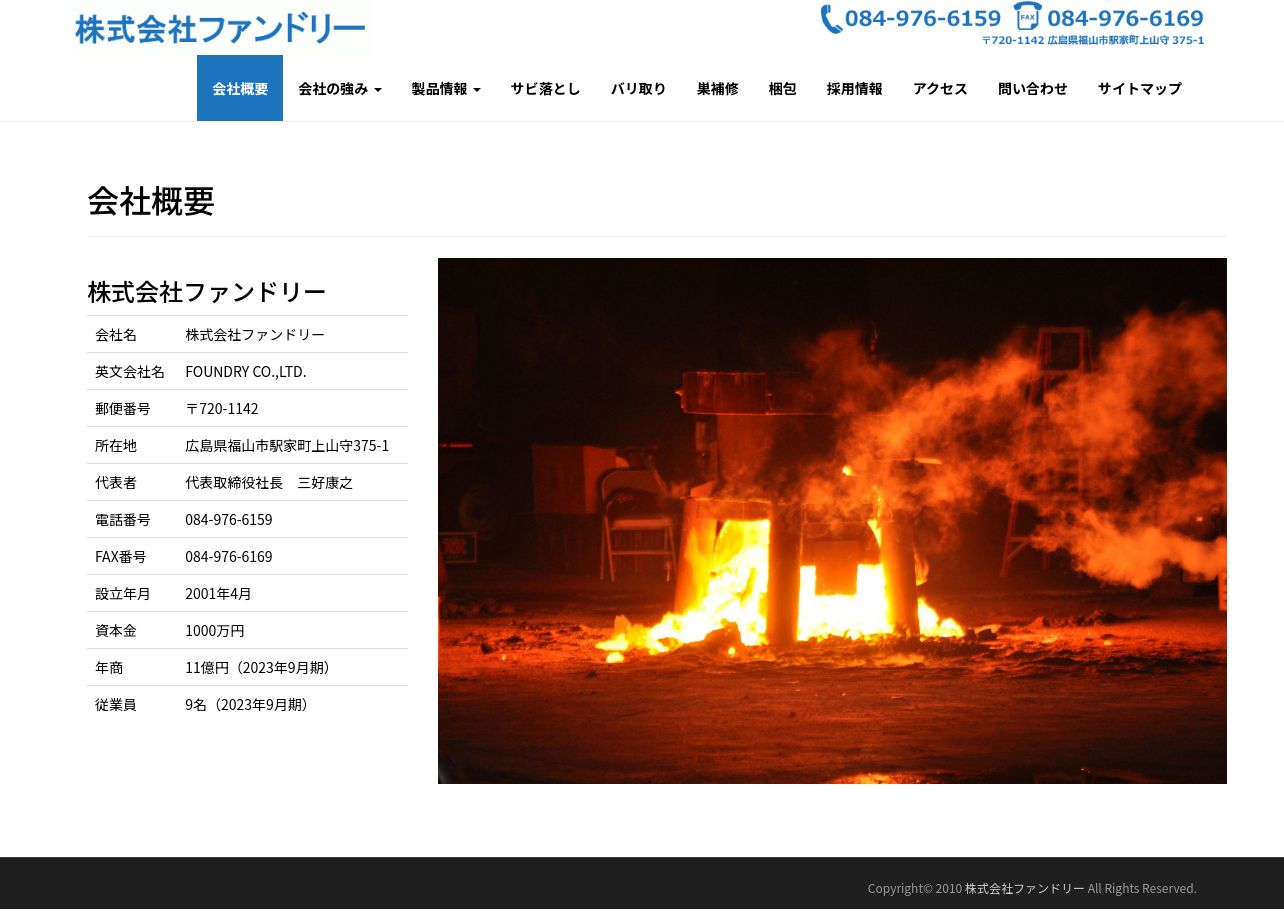
Task: Click the telephone handset icon in the header
Action: click(x=830, y=19)
